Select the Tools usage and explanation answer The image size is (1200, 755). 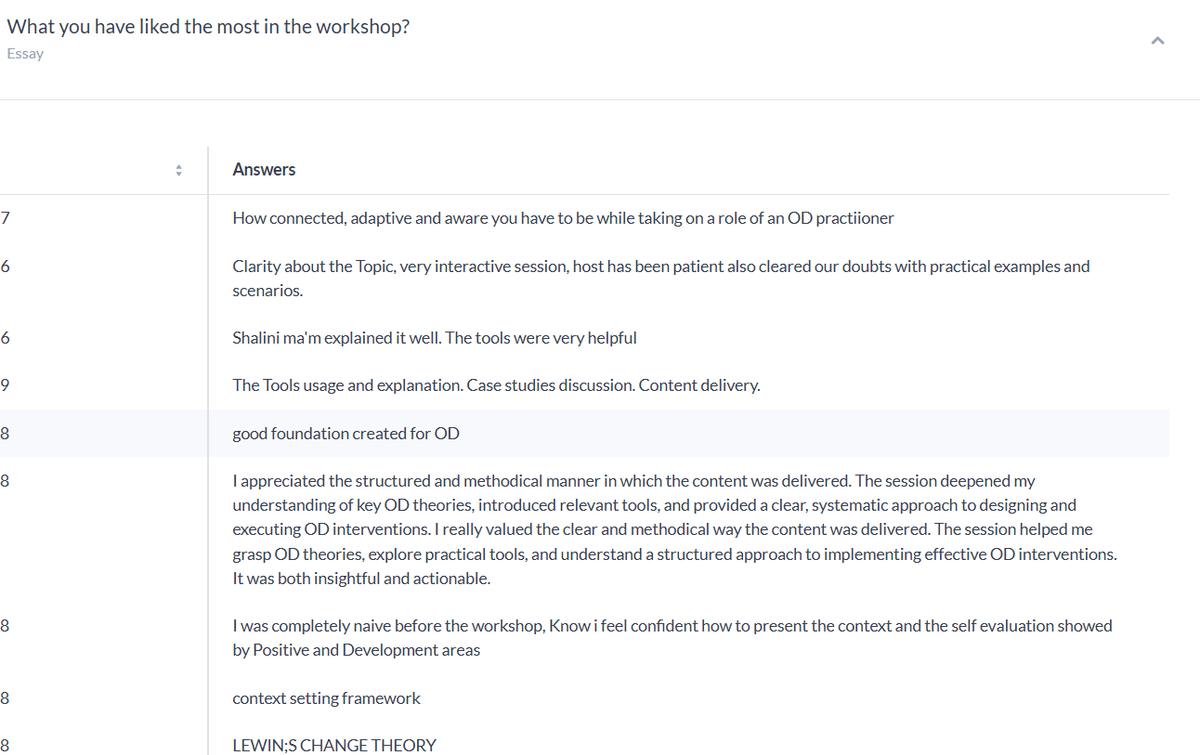click(496, 386)
